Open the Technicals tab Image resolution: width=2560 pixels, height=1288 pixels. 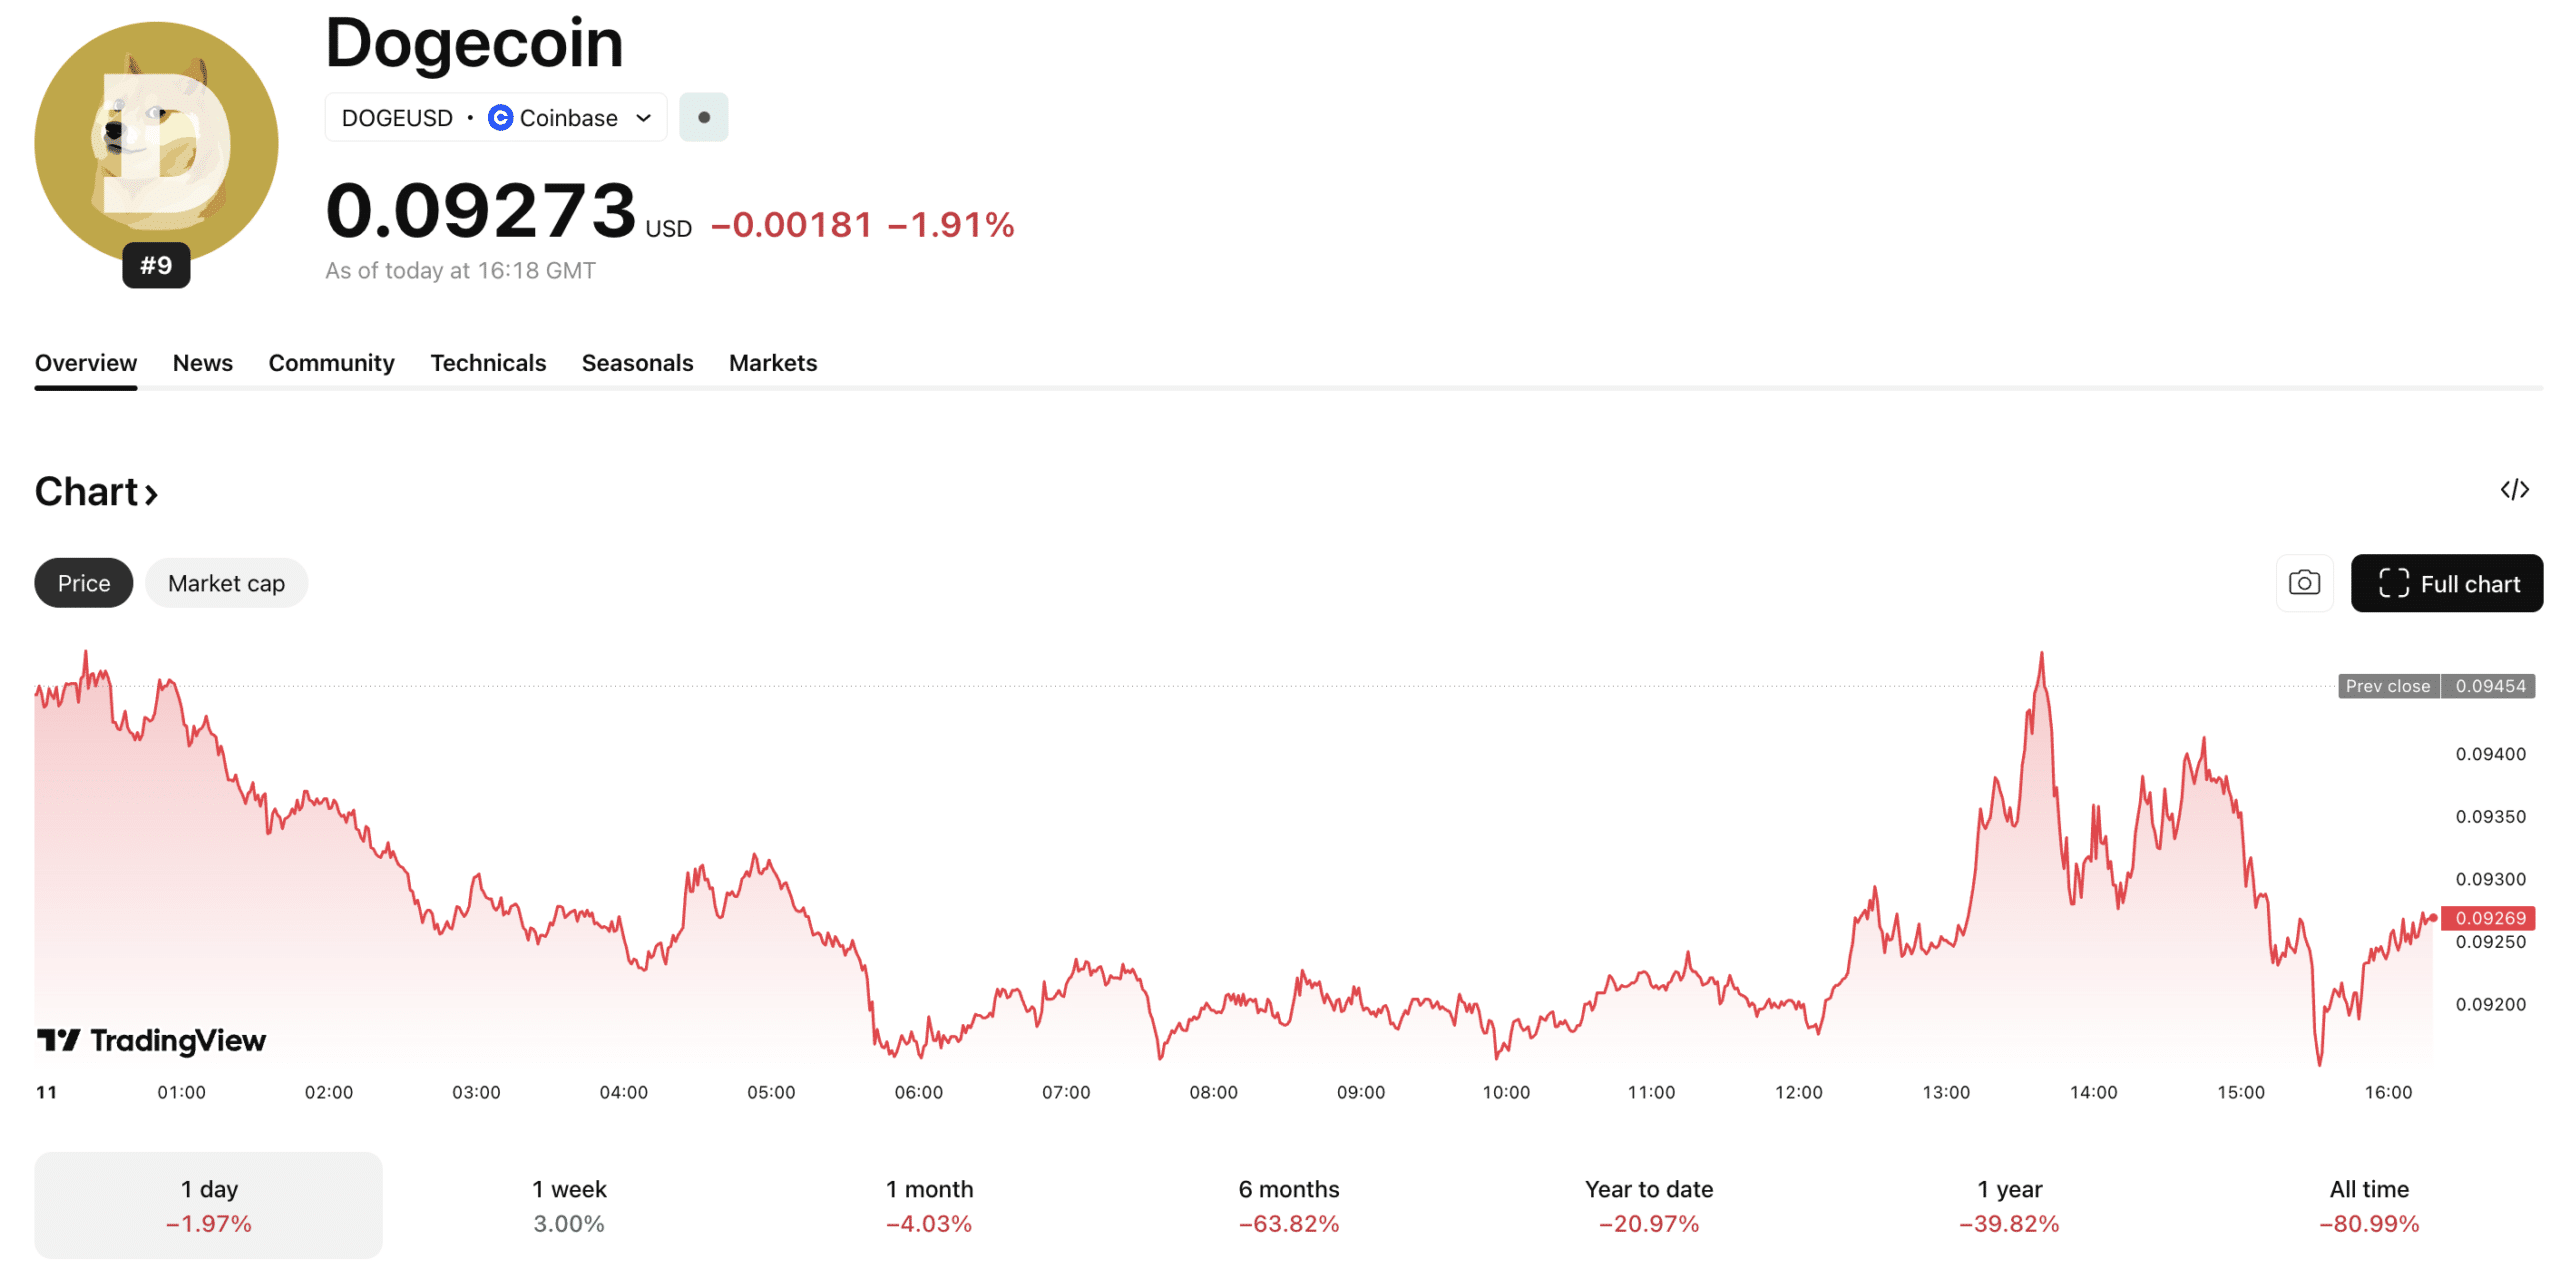tap(488, 363)
